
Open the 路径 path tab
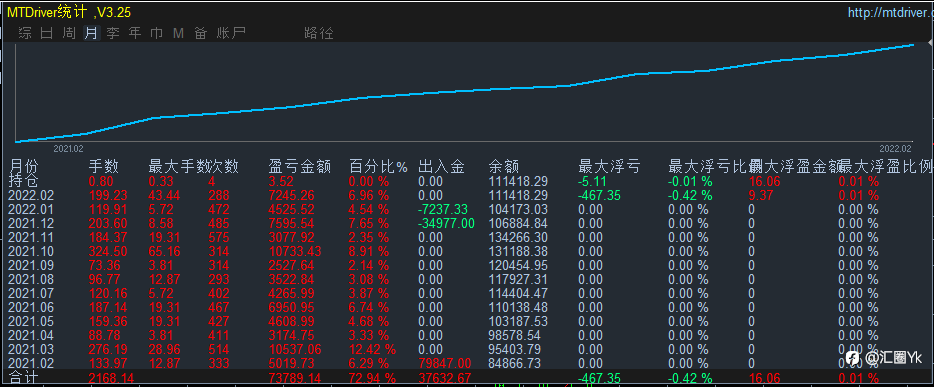pos(319,33)
